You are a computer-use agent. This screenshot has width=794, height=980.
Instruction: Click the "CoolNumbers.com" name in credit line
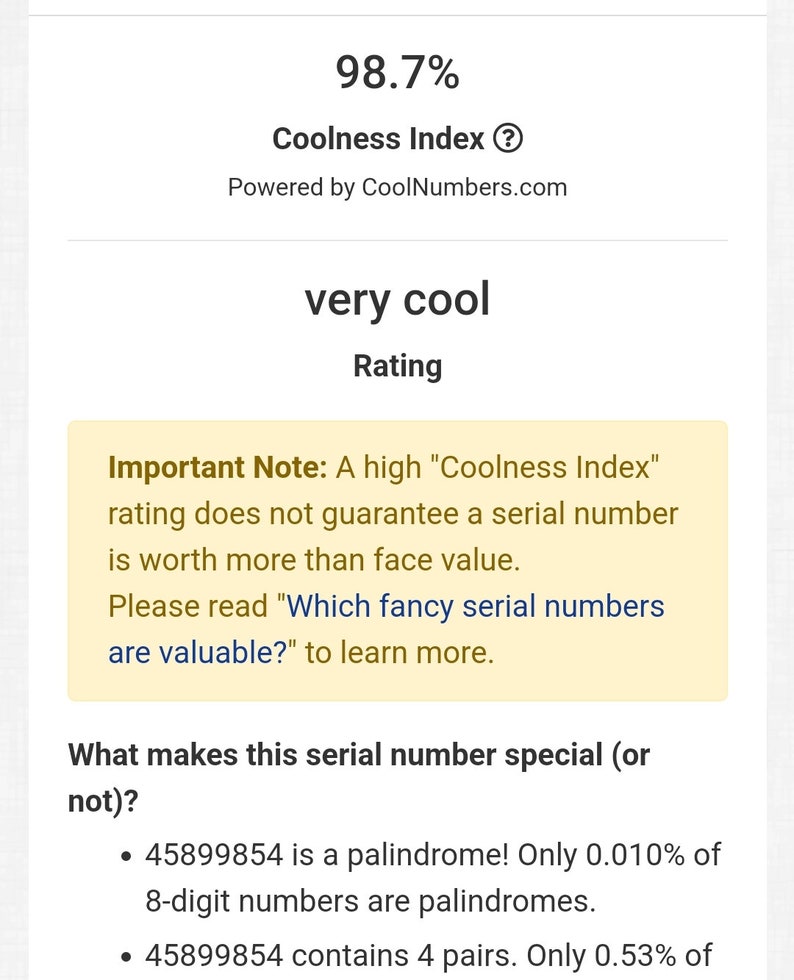click(465, 188)
